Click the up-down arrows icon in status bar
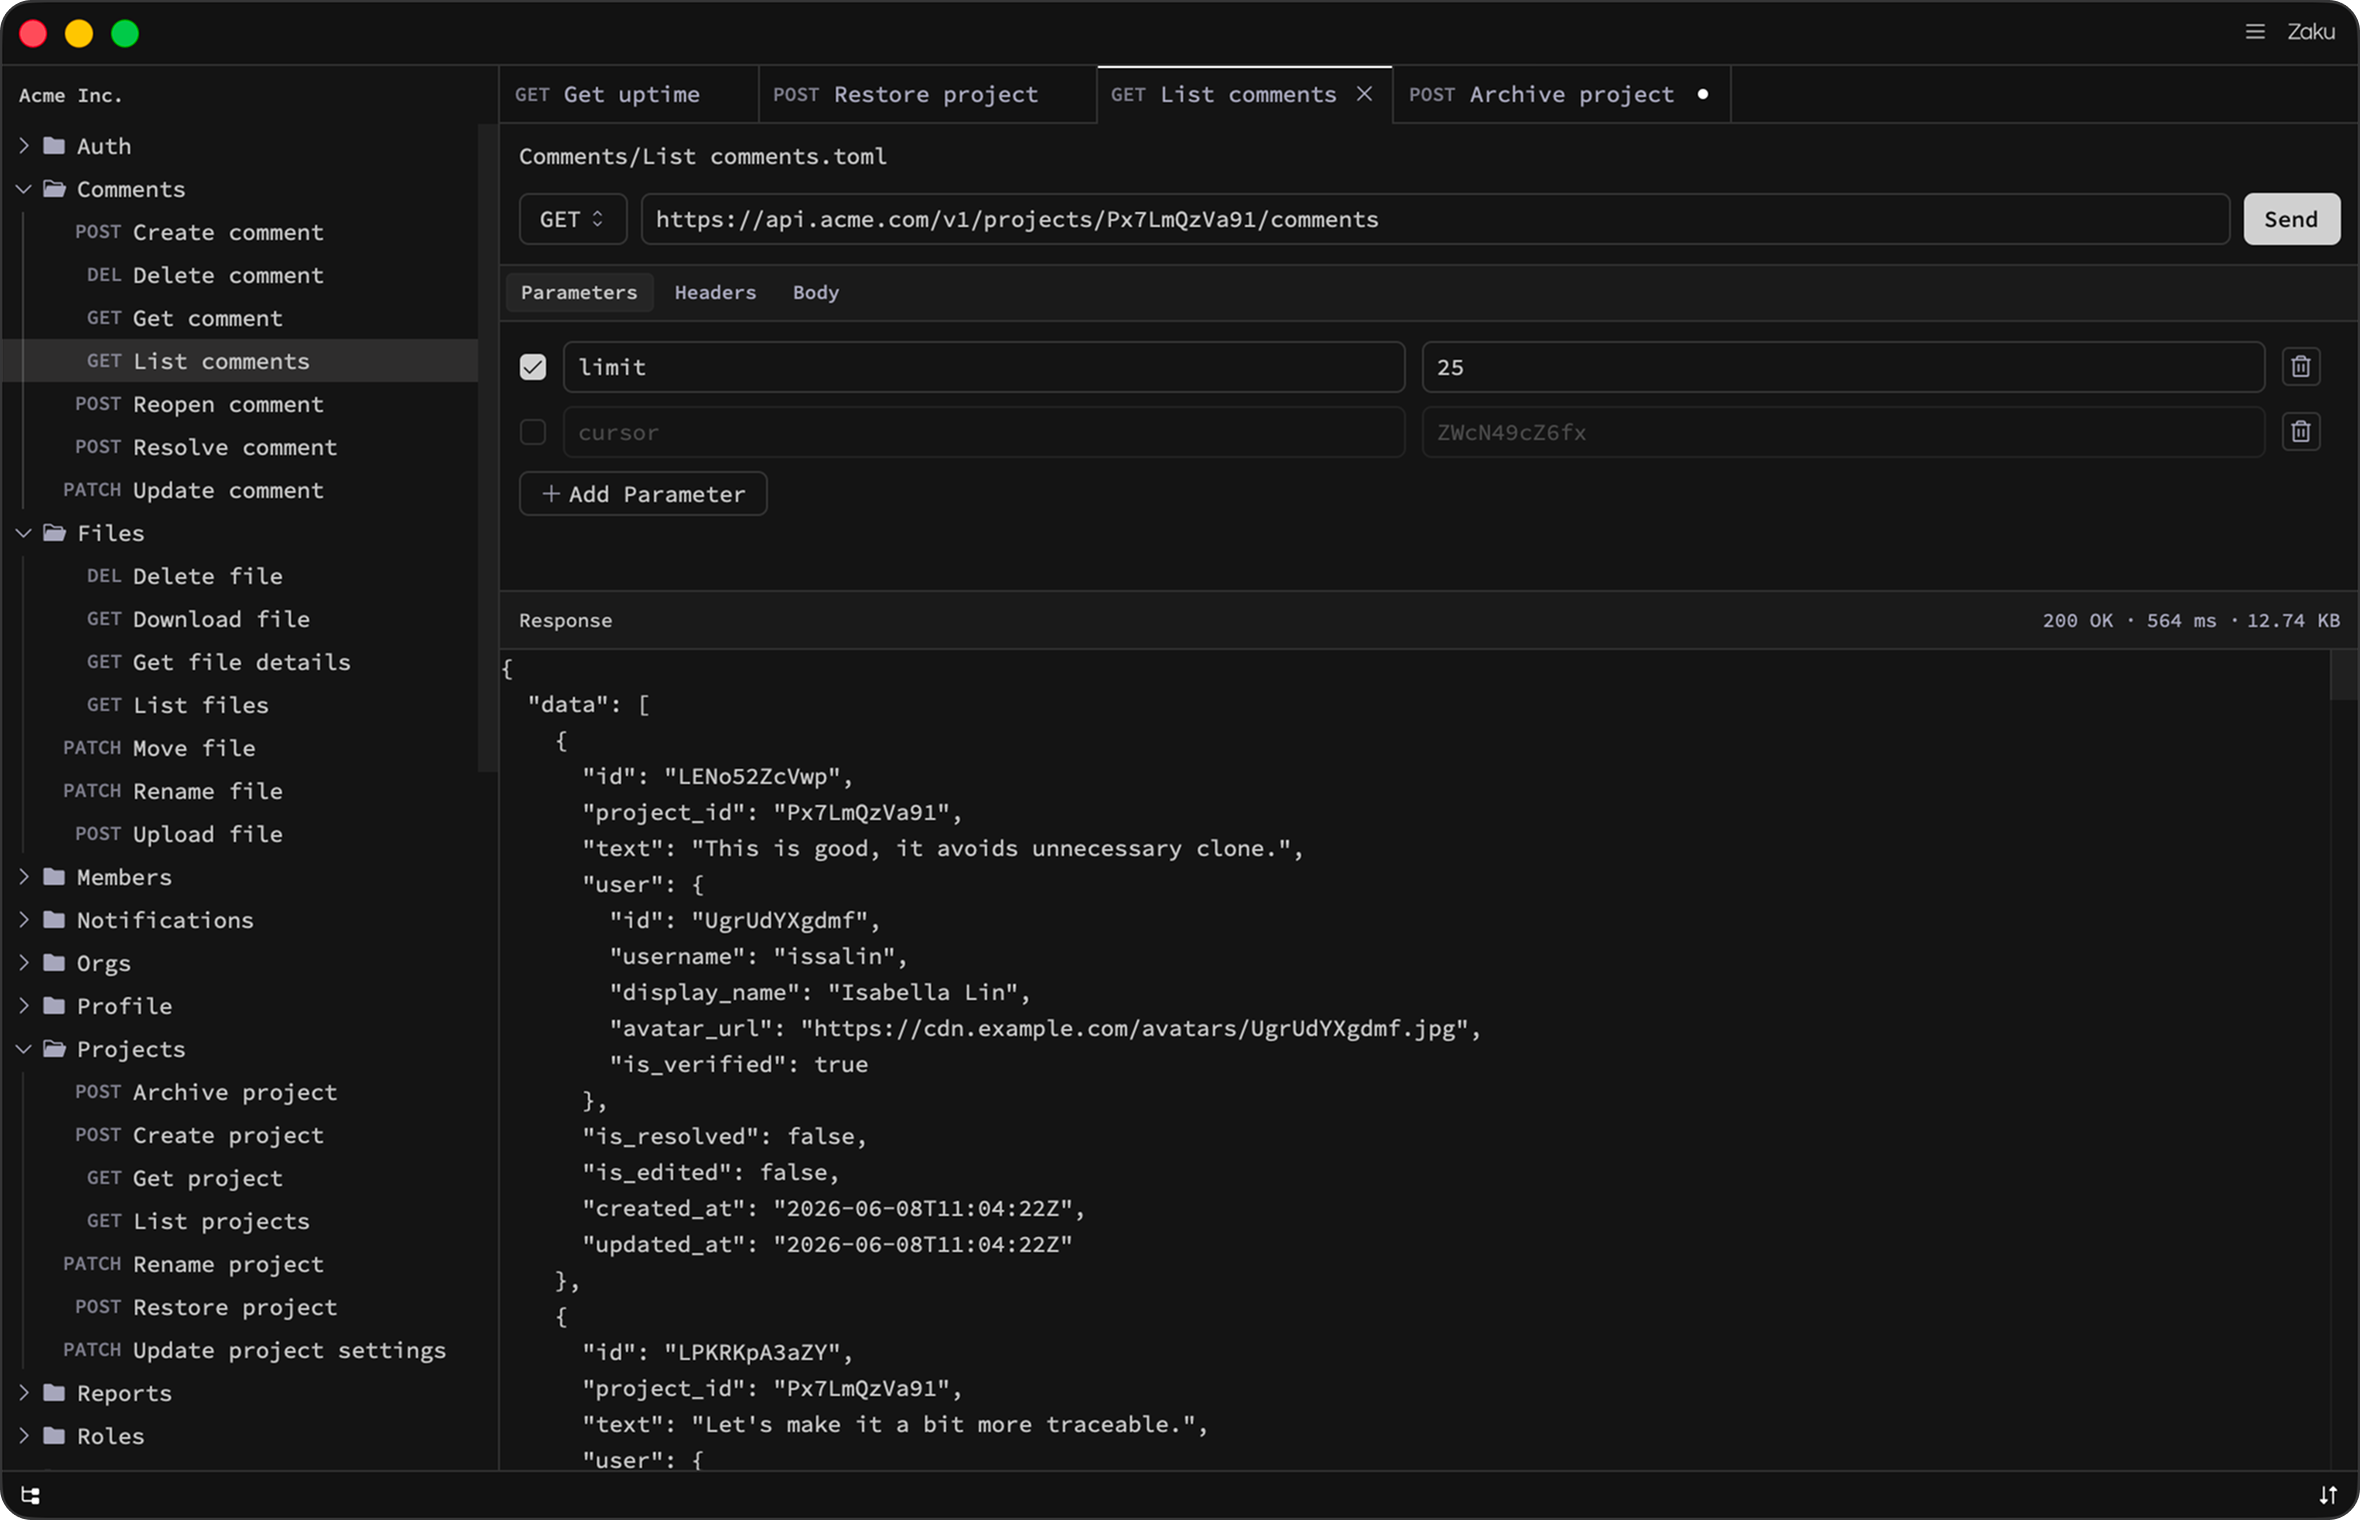The height and width of the screenshot is (1520, 2360). 2328,1495
